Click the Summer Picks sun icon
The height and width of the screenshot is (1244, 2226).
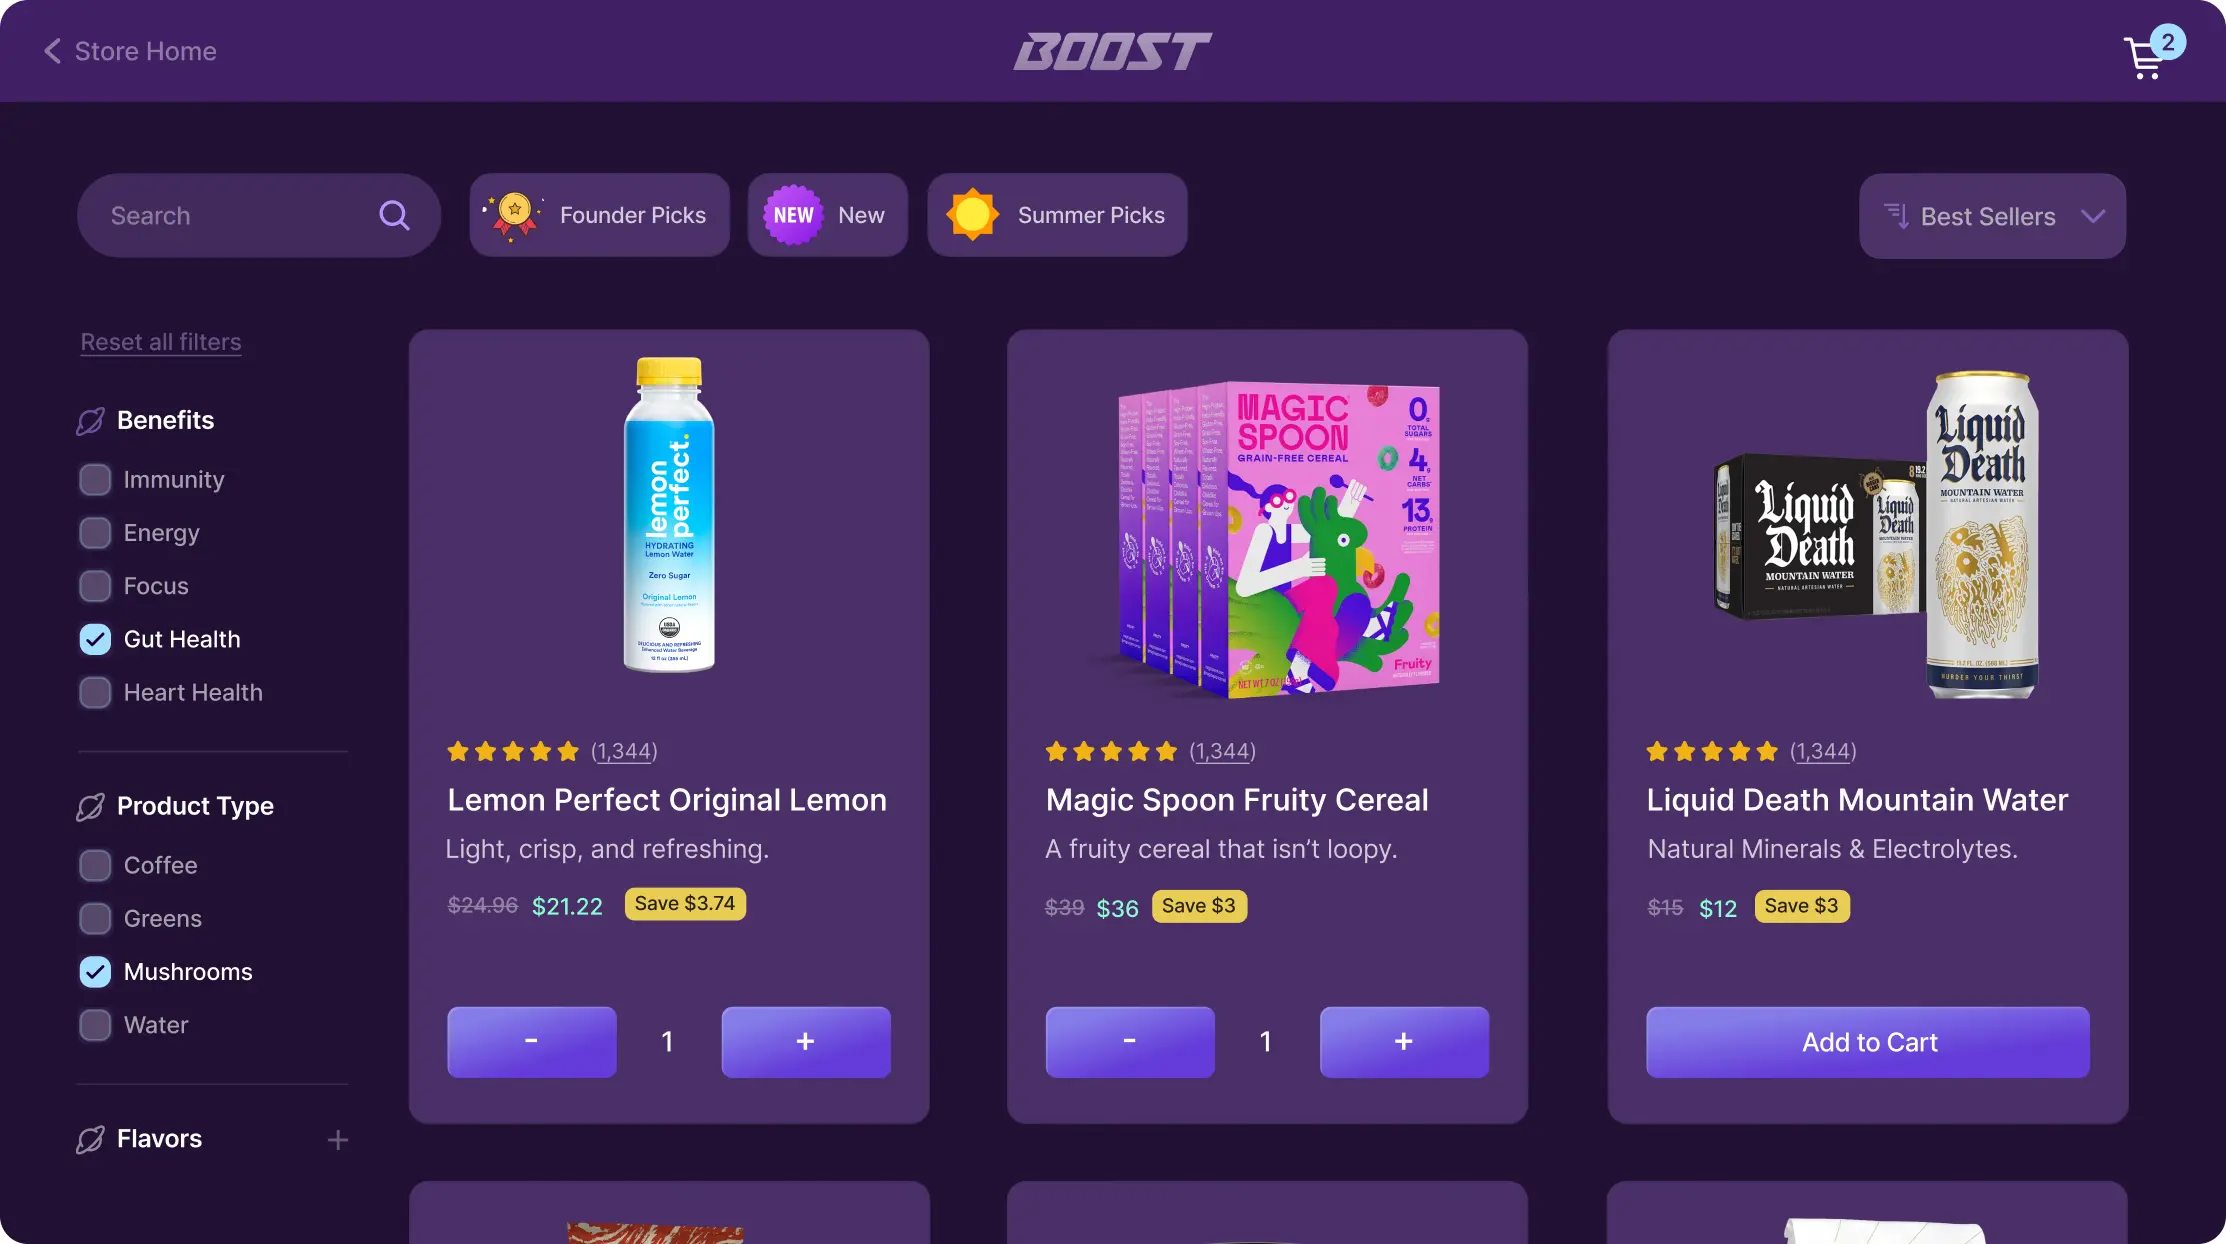(x=973, y=215)
